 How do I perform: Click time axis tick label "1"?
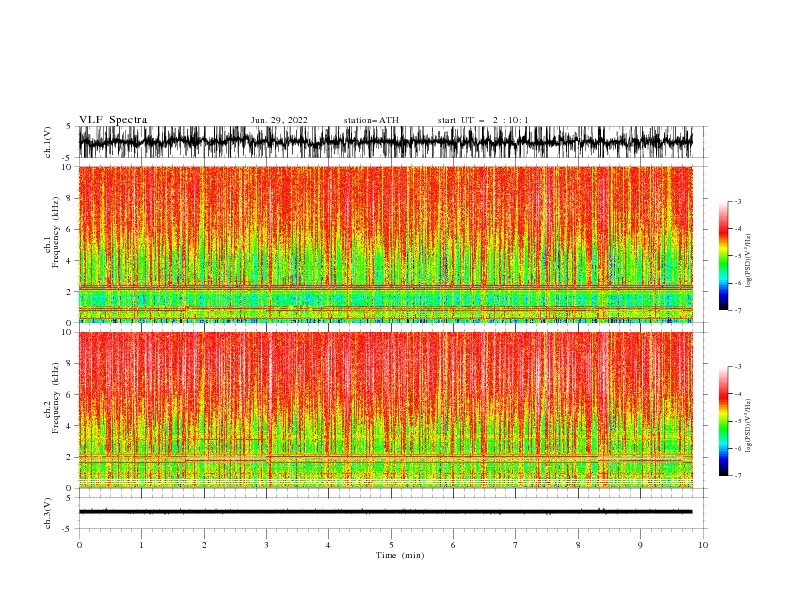[x=141, y=545]
